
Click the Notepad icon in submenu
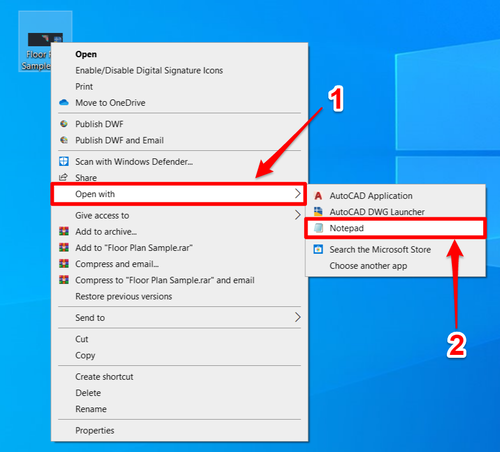click(319, 228)
